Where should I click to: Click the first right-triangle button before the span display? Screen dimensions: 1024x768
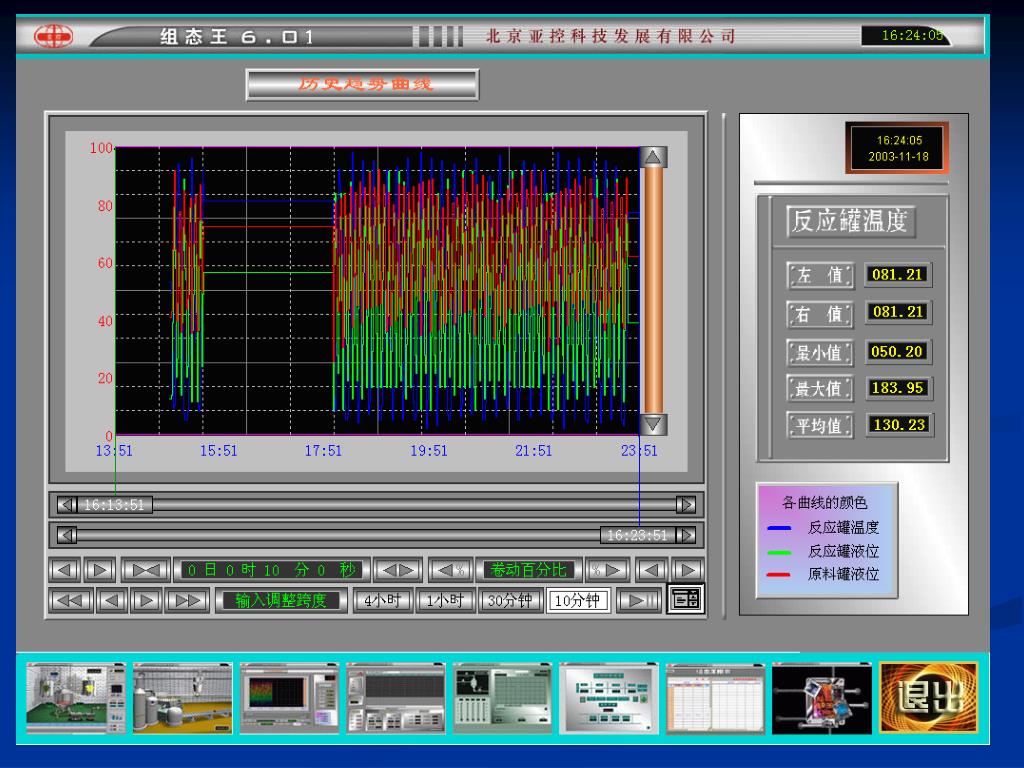point(99,570)
